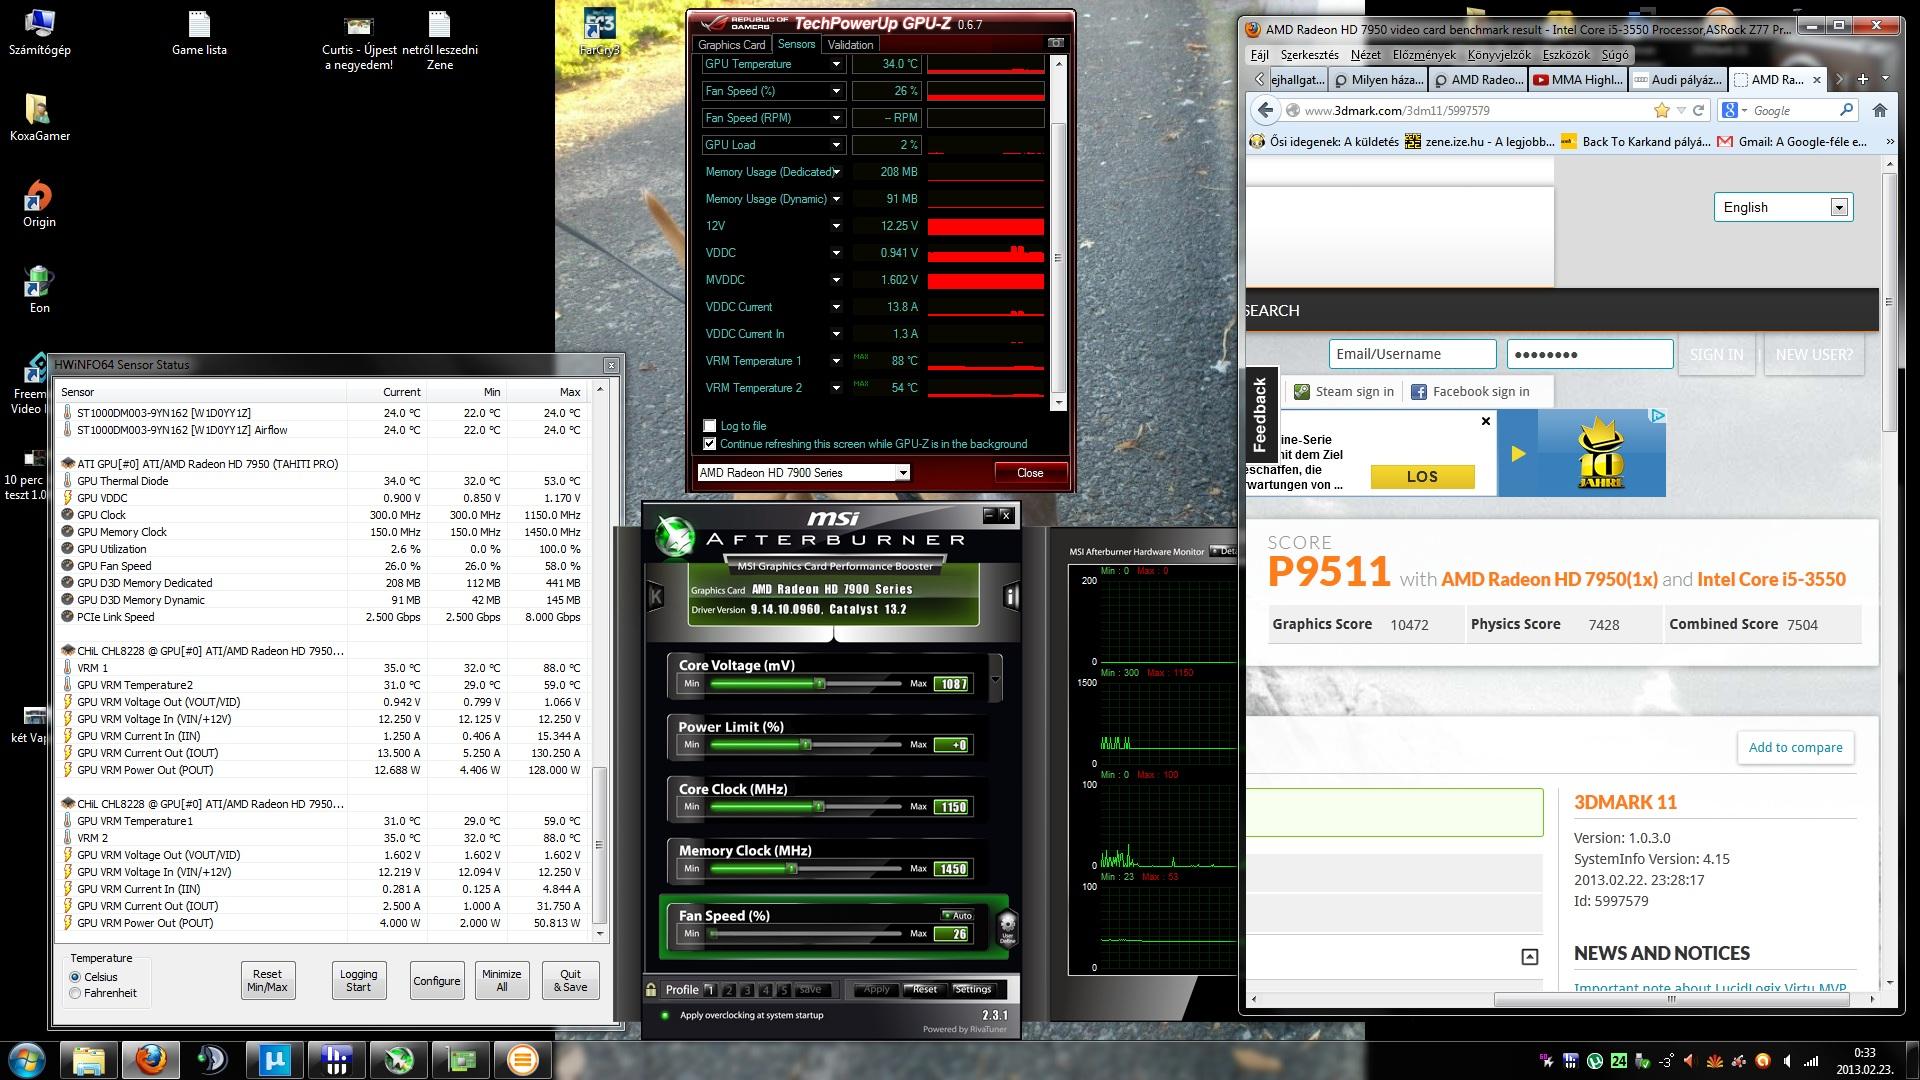1920x1080 pixels.
Task: Expand Core Voltage options arrow
Action: pos(995,680)
